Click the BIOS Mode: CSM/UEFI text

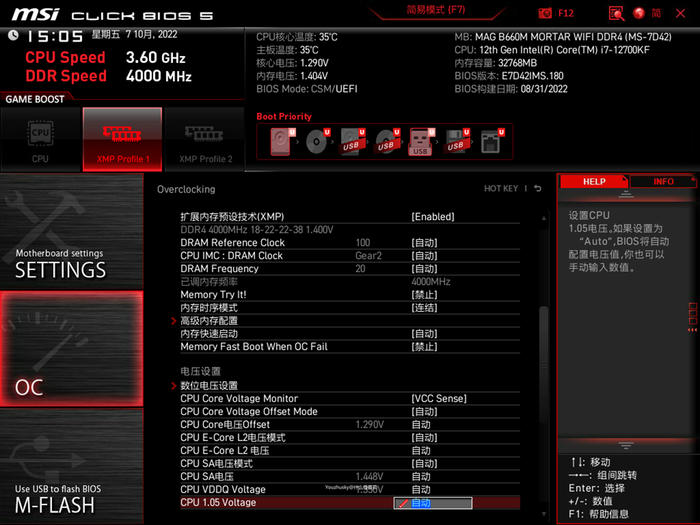307,89
